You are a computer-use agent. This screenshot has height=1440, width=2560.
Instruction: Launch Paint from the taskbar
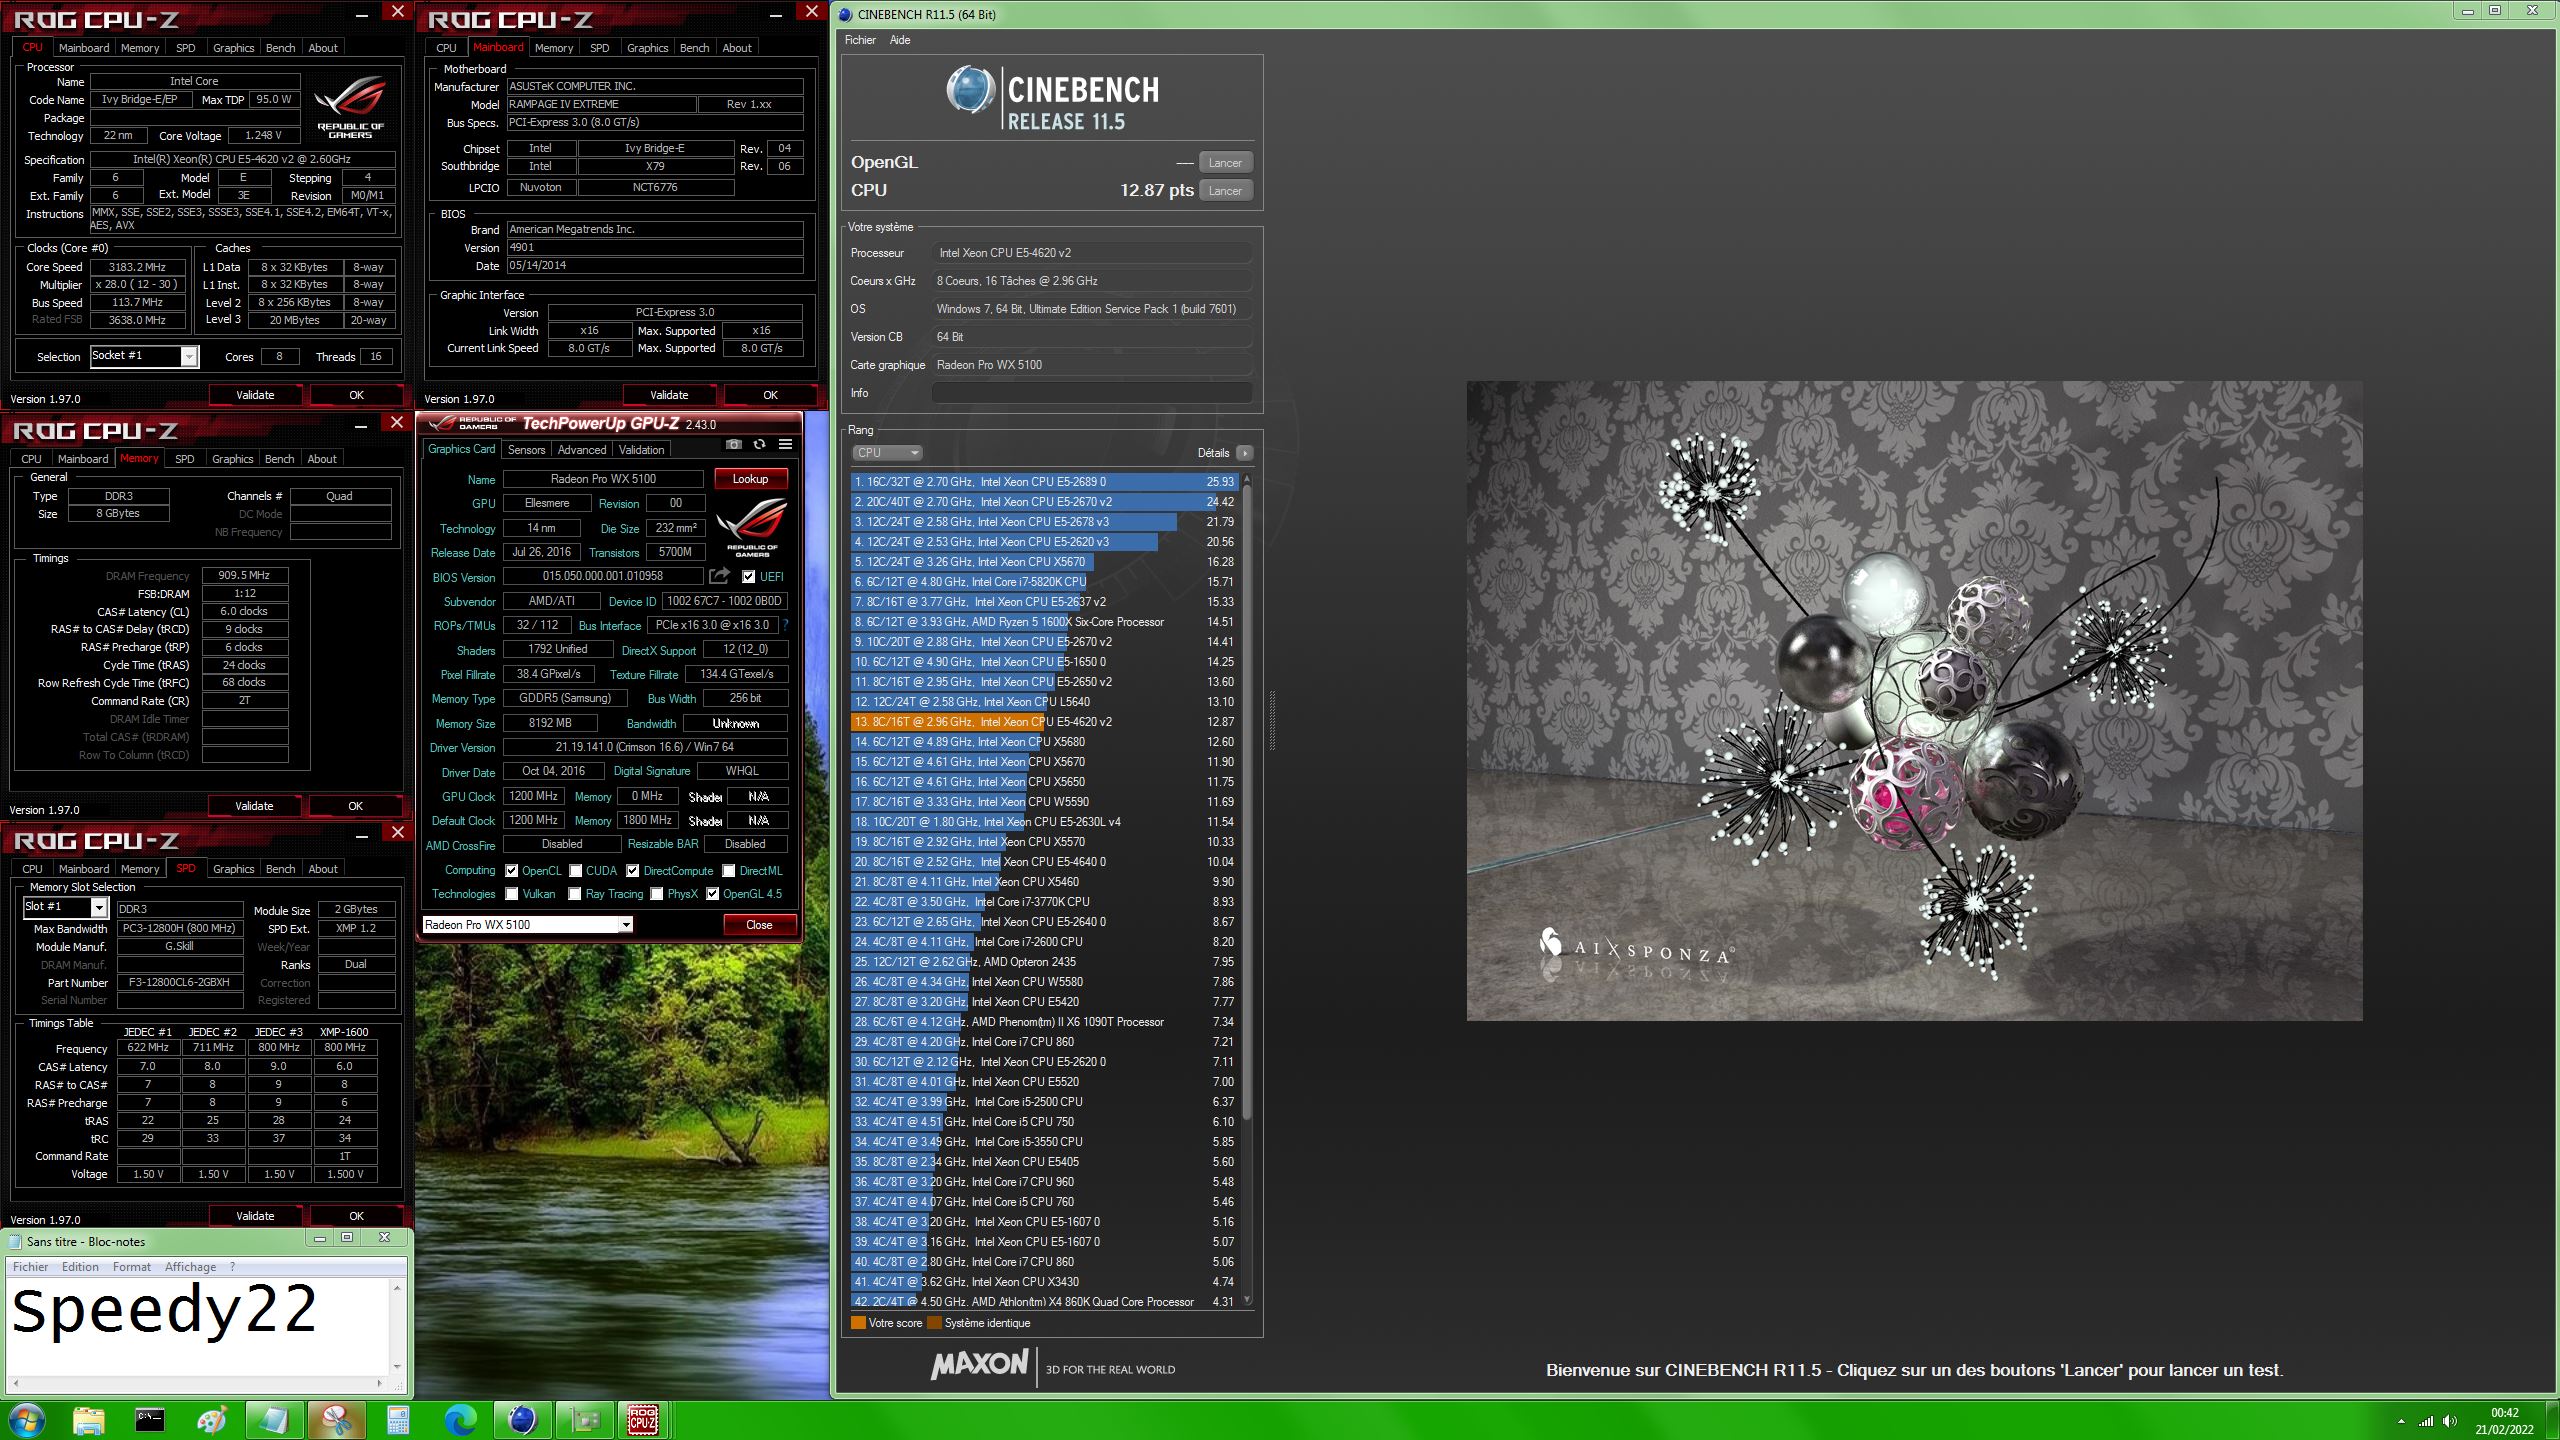click(x=212, y=1420)
